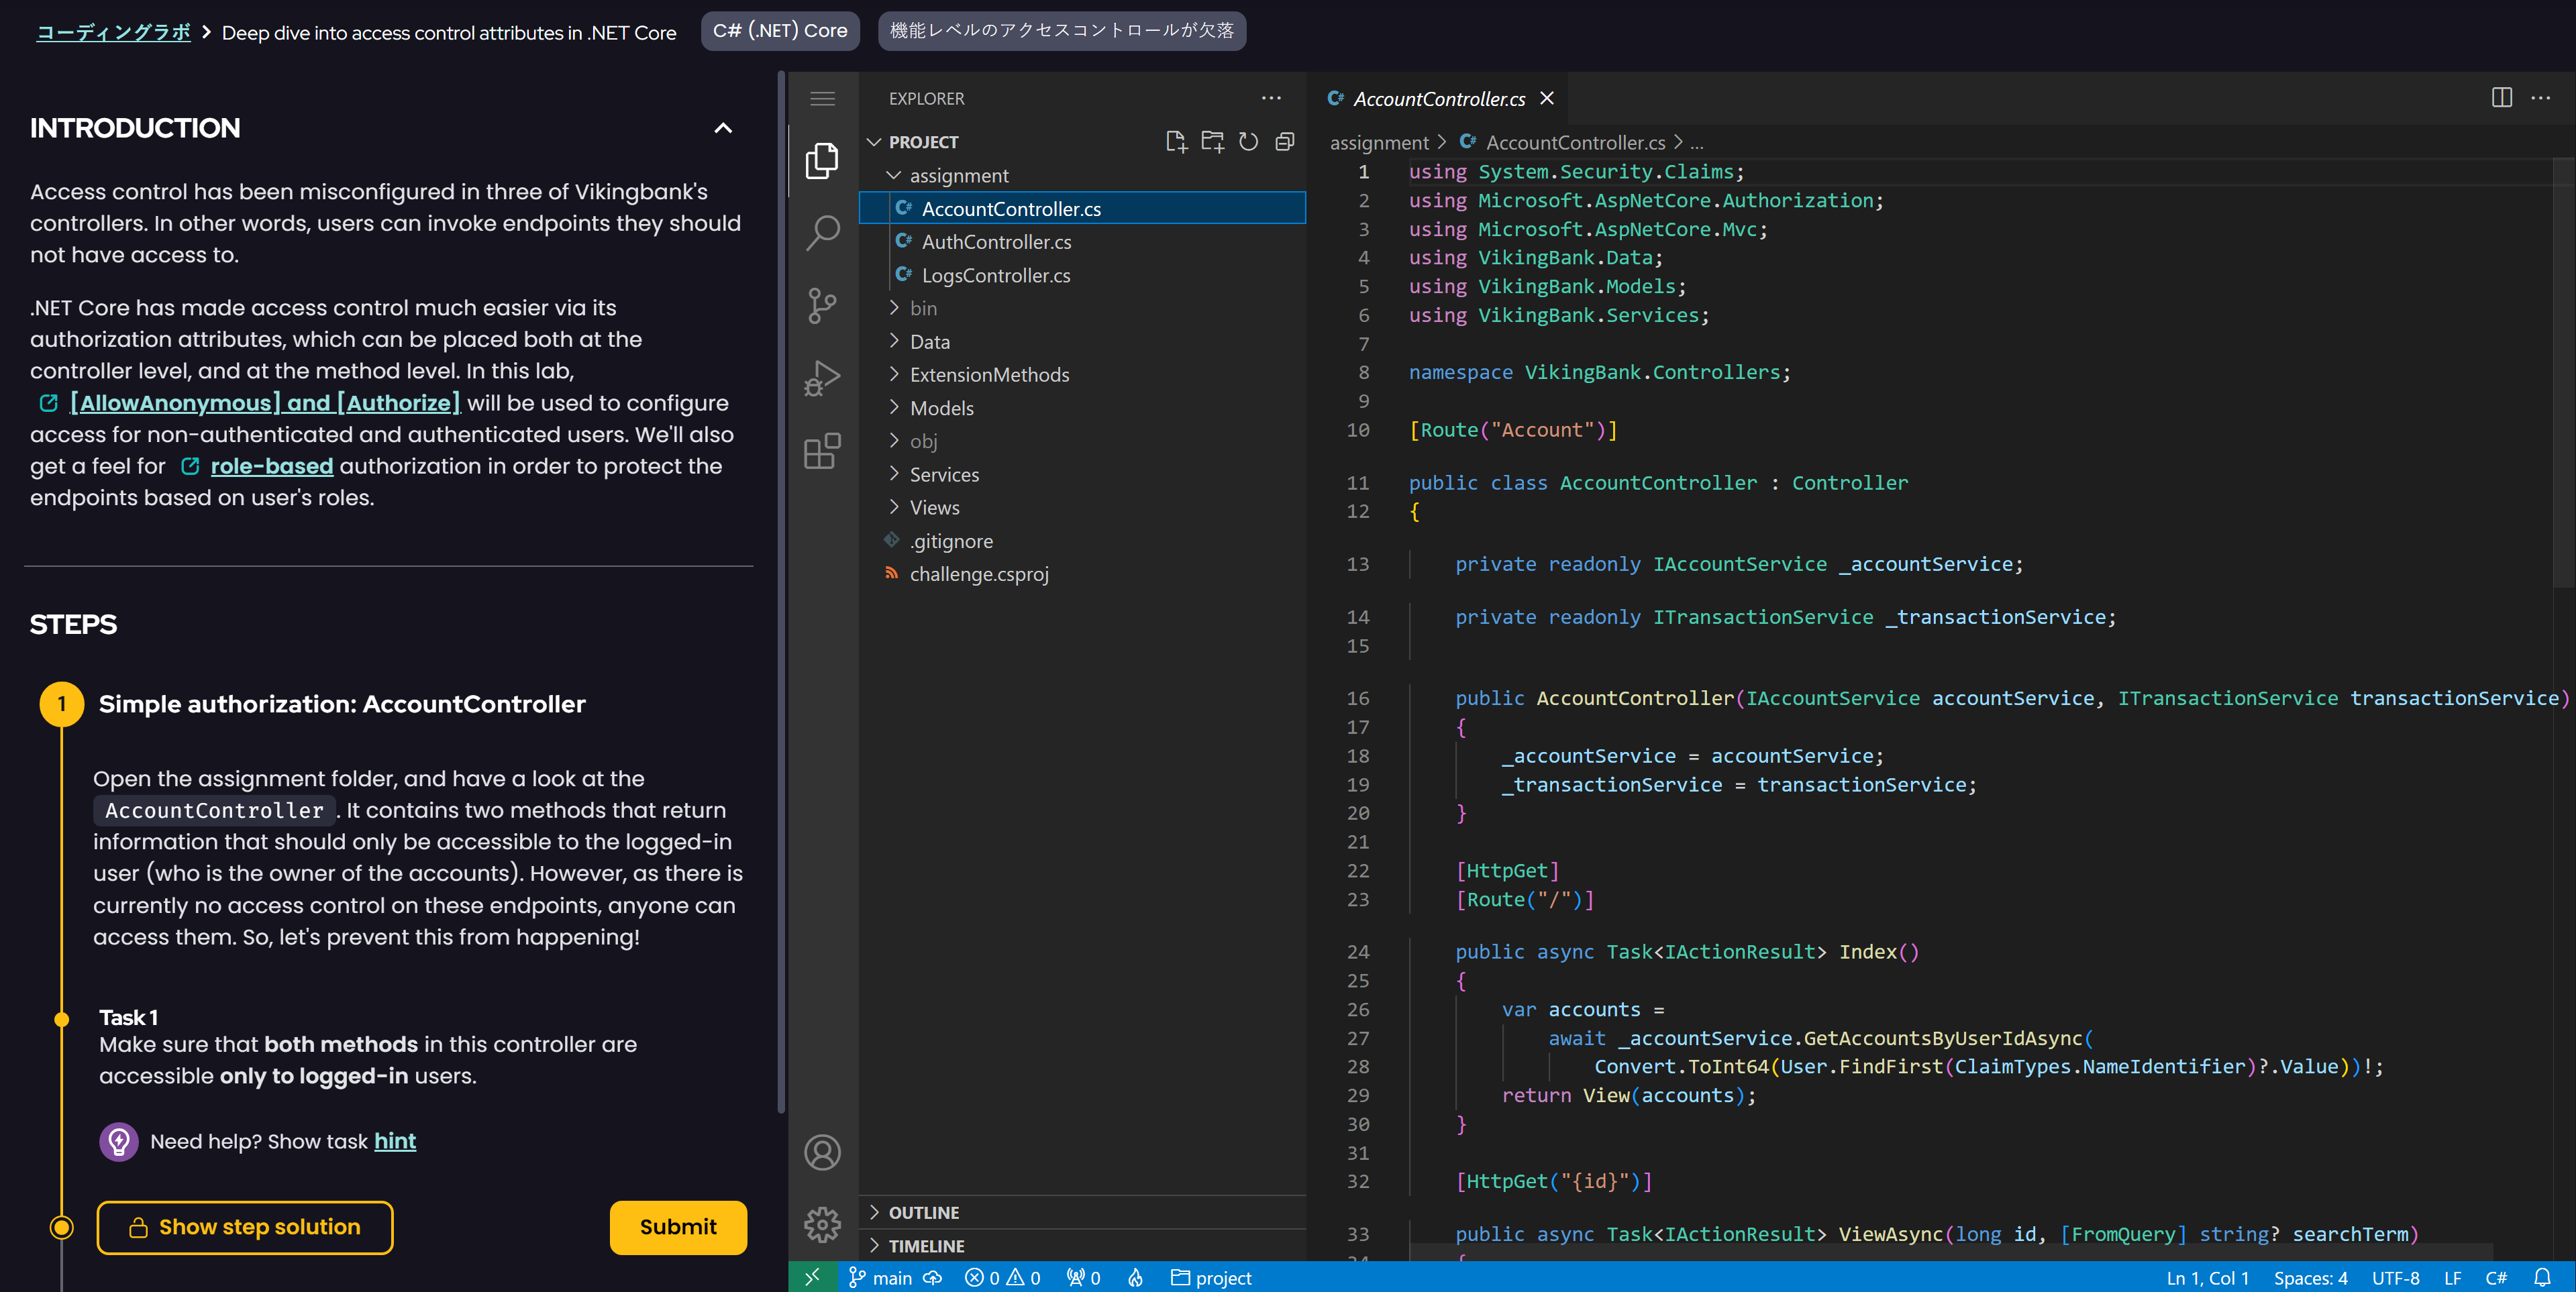Collapse all folders in Explorer
2576x1292 pixels.
pos(1284,141)
